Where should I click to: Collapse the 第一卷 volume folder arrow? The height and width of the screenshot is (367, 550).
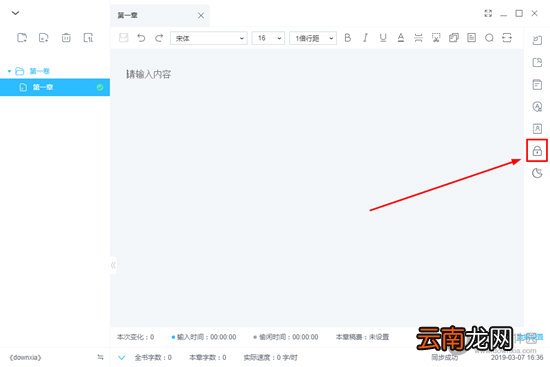click(9, 71)
